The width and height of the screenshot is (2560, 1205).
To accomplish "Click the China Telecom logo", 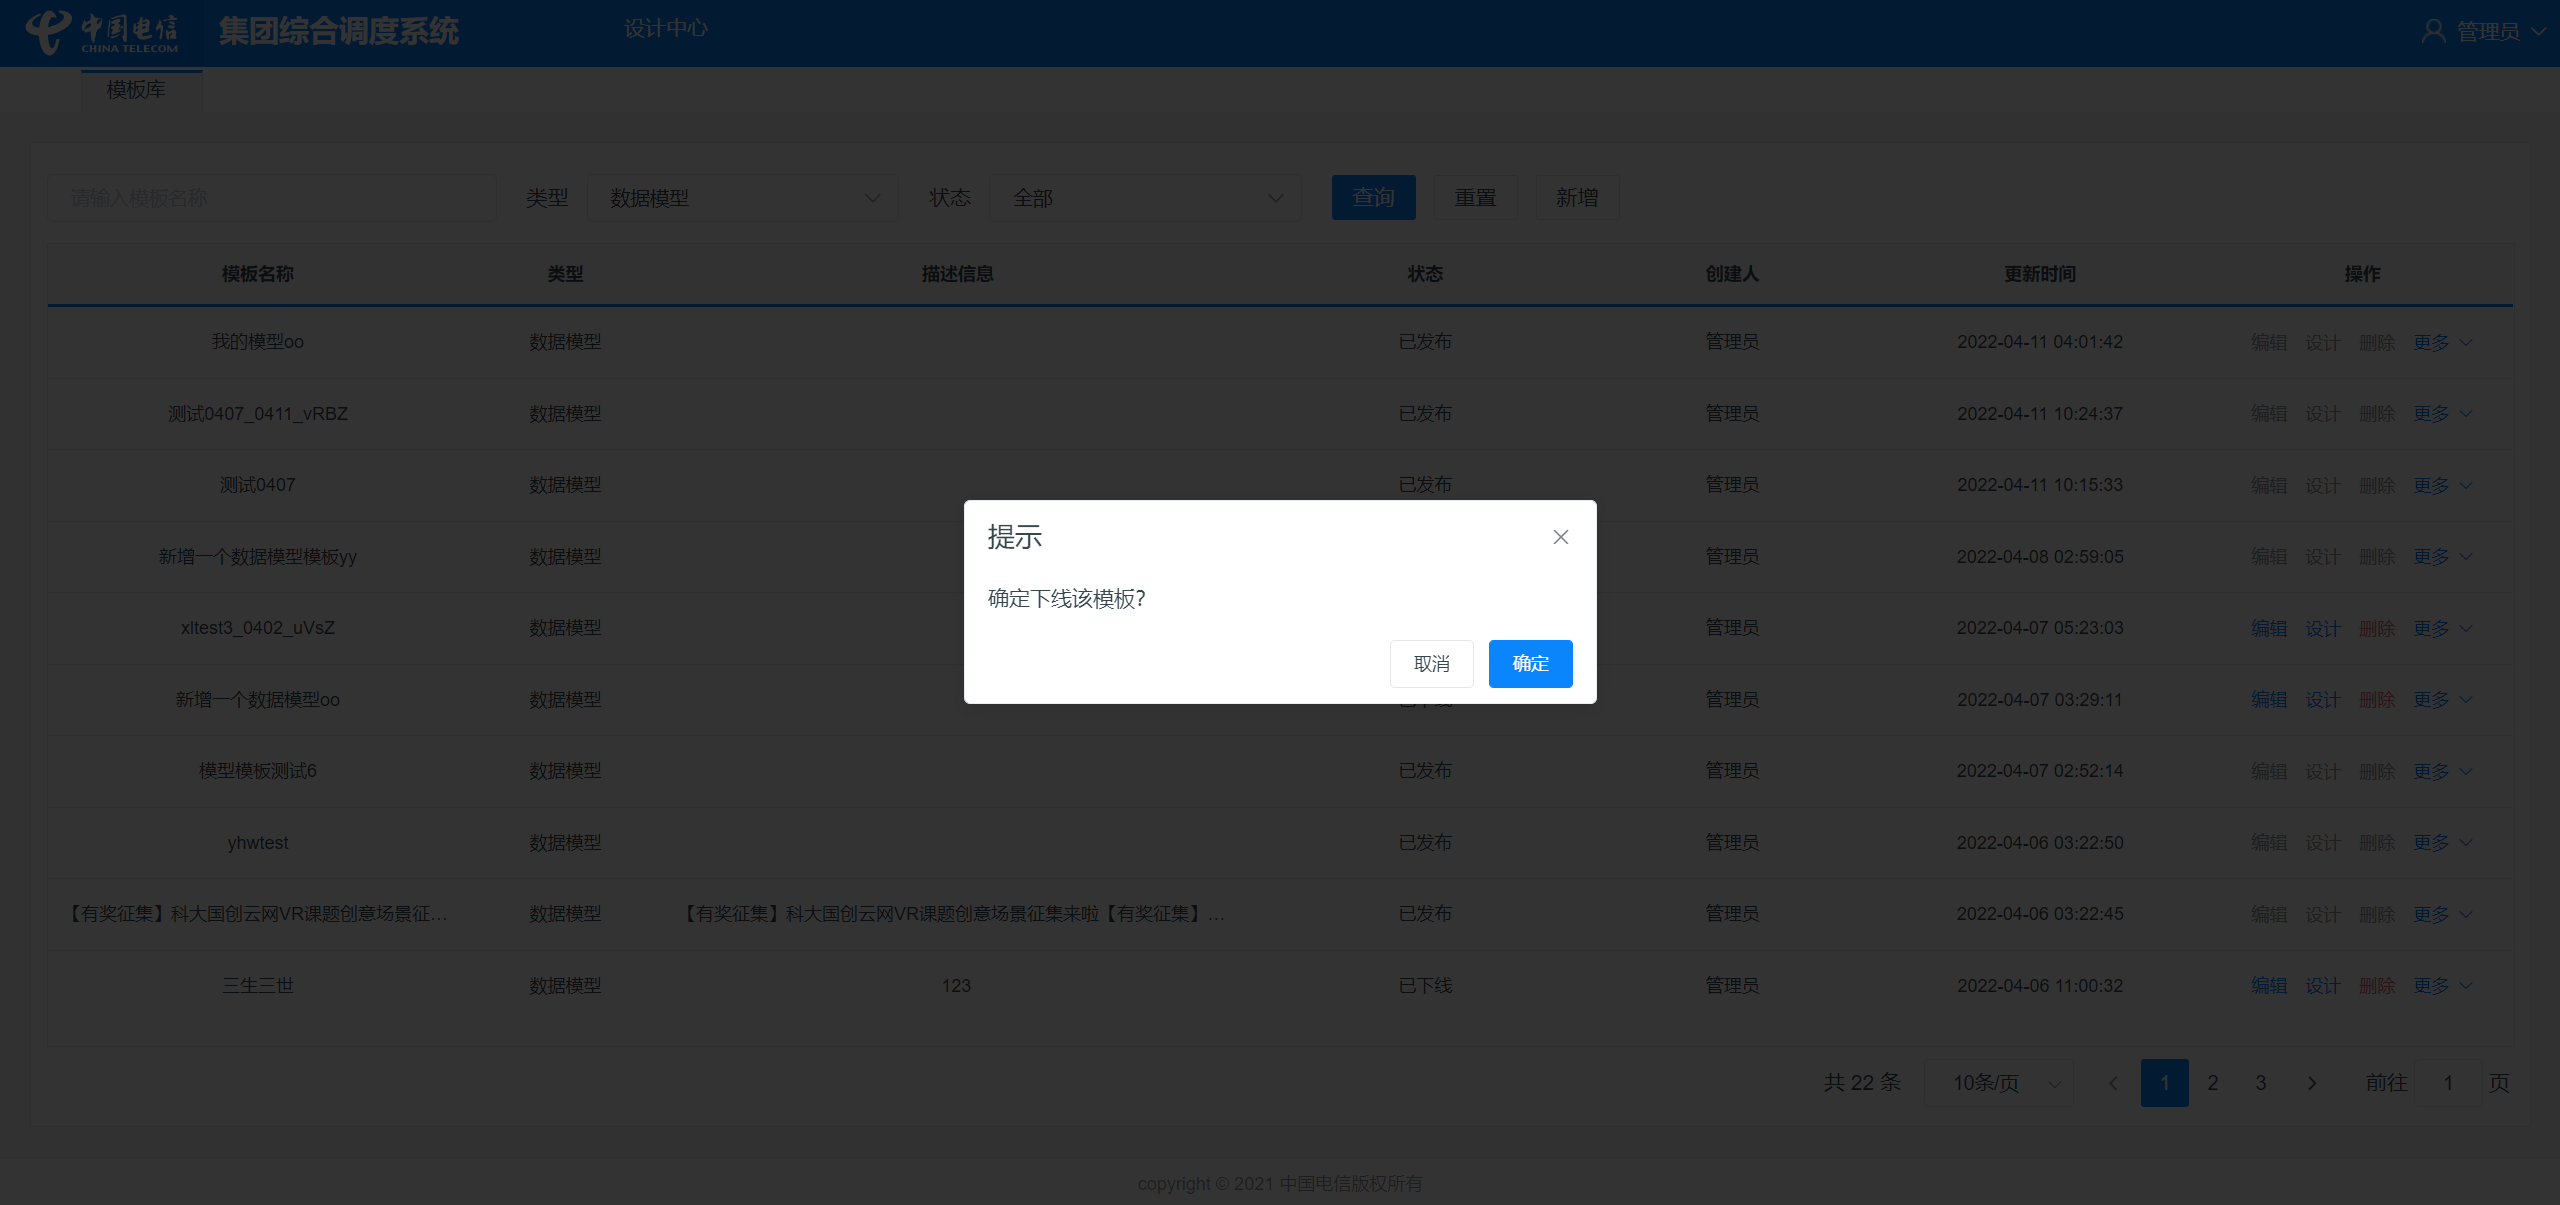I will pyautogui.click(x=102, y=32).
